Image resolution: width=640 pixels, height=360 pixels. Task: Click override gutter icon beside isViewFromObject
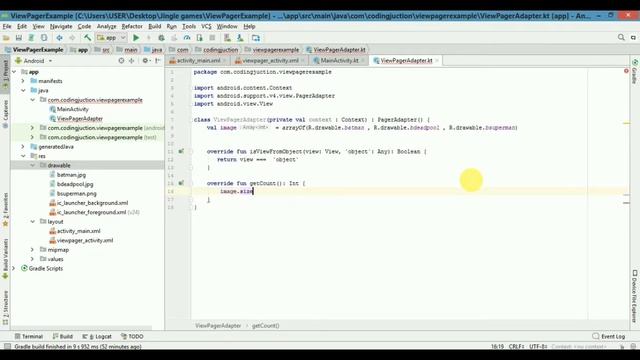tap(181, 151)
